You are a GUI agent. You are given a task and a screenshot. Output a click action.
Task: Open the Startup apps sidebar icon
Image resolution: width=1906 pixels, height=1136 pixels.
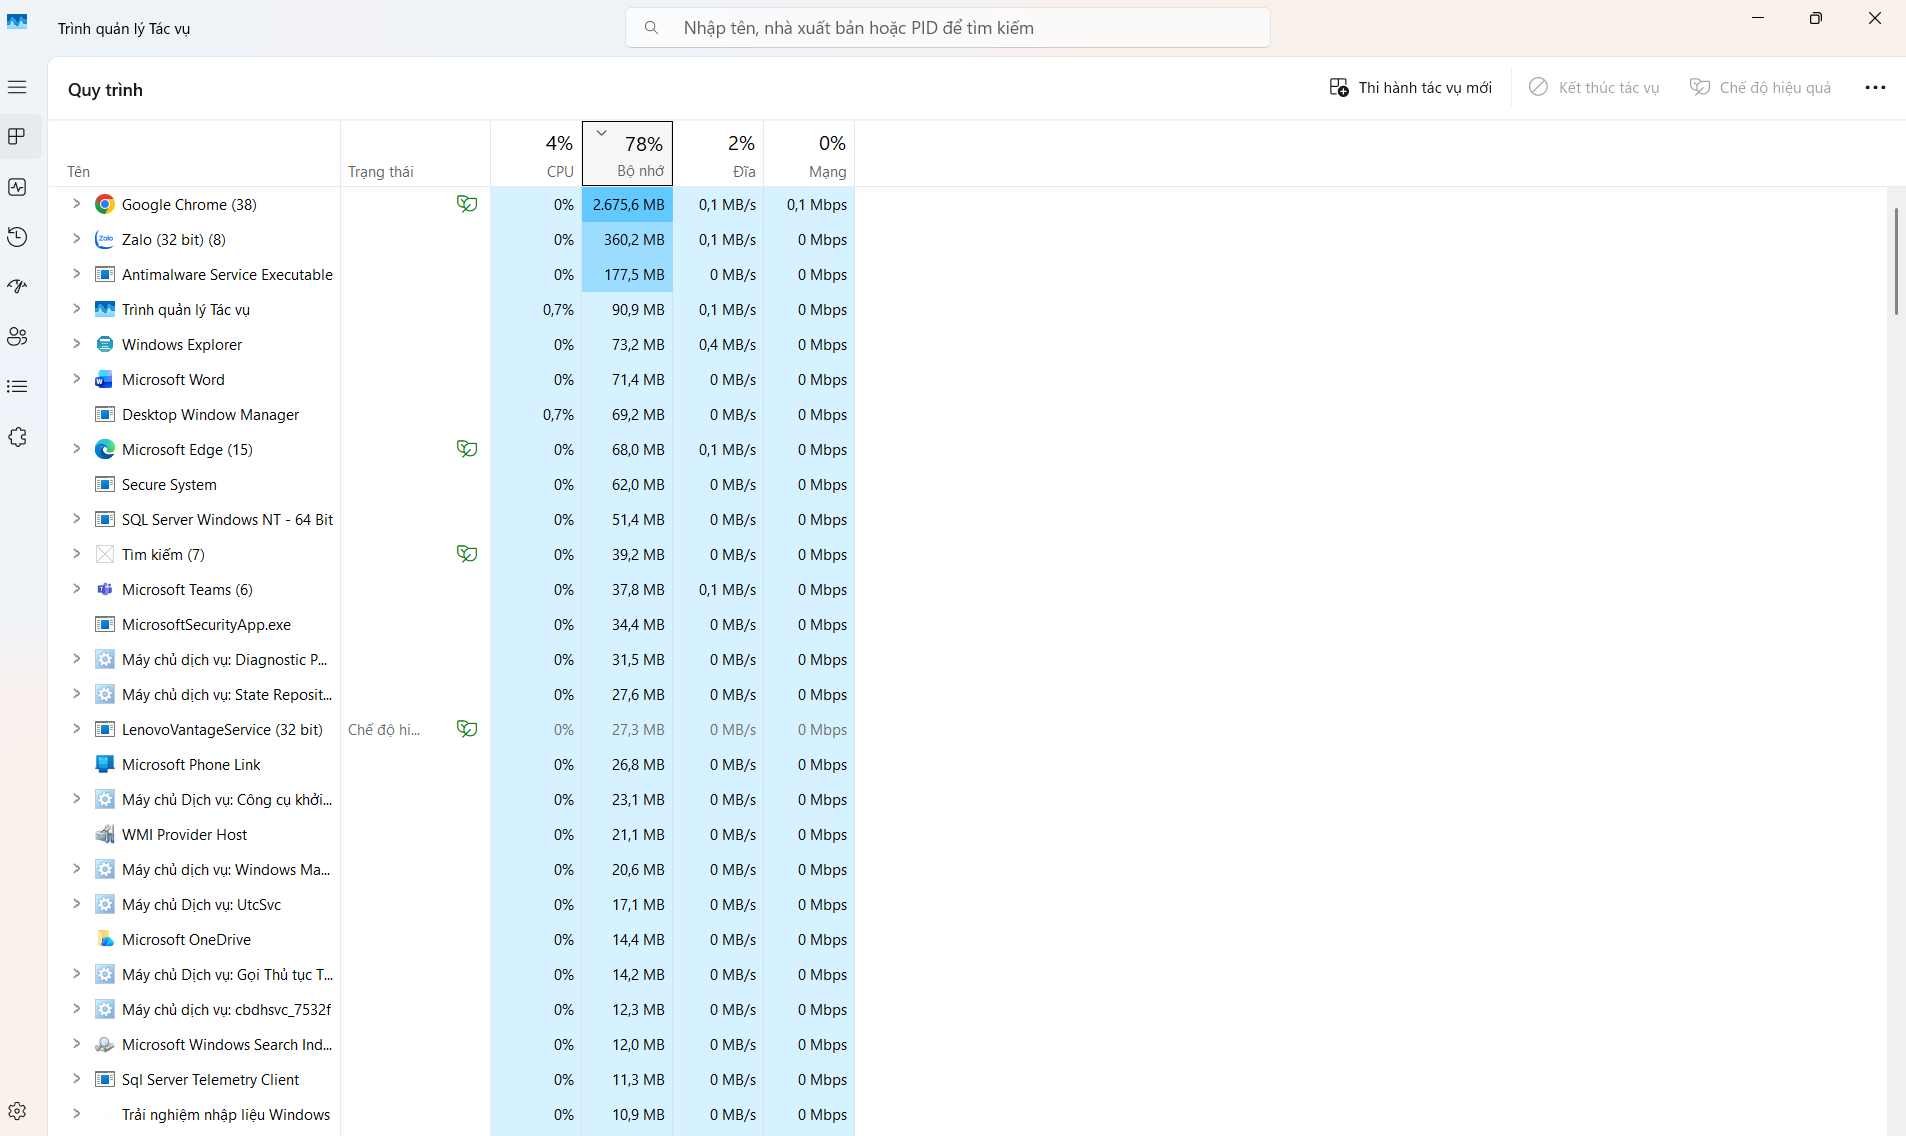17,287
